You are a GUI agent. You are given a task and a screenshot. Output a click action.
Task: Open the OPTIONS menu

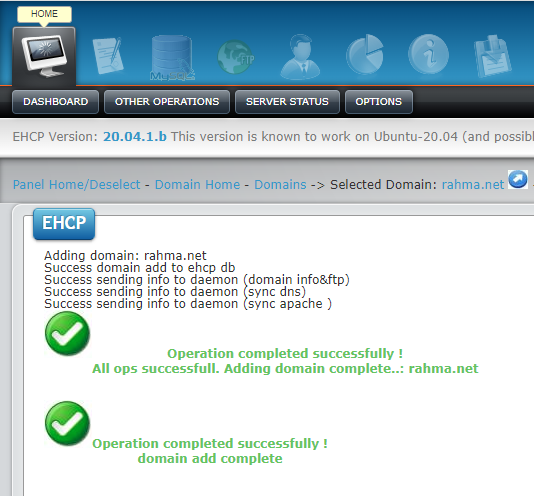379,102
